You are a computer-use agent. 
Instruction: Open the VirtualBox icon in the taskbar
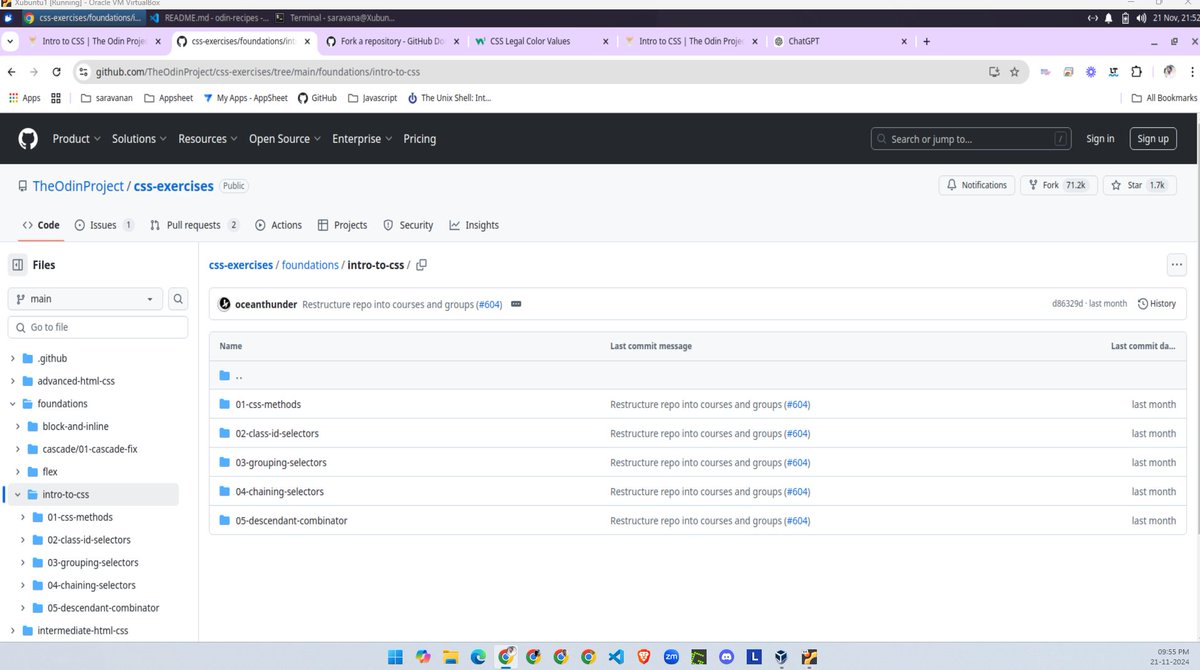pyautogui.click(x=780, y=657)
